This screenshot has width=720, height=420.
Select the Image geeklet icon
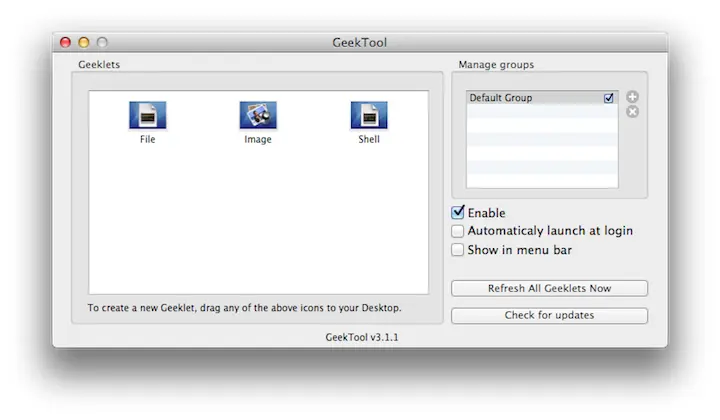258,115
